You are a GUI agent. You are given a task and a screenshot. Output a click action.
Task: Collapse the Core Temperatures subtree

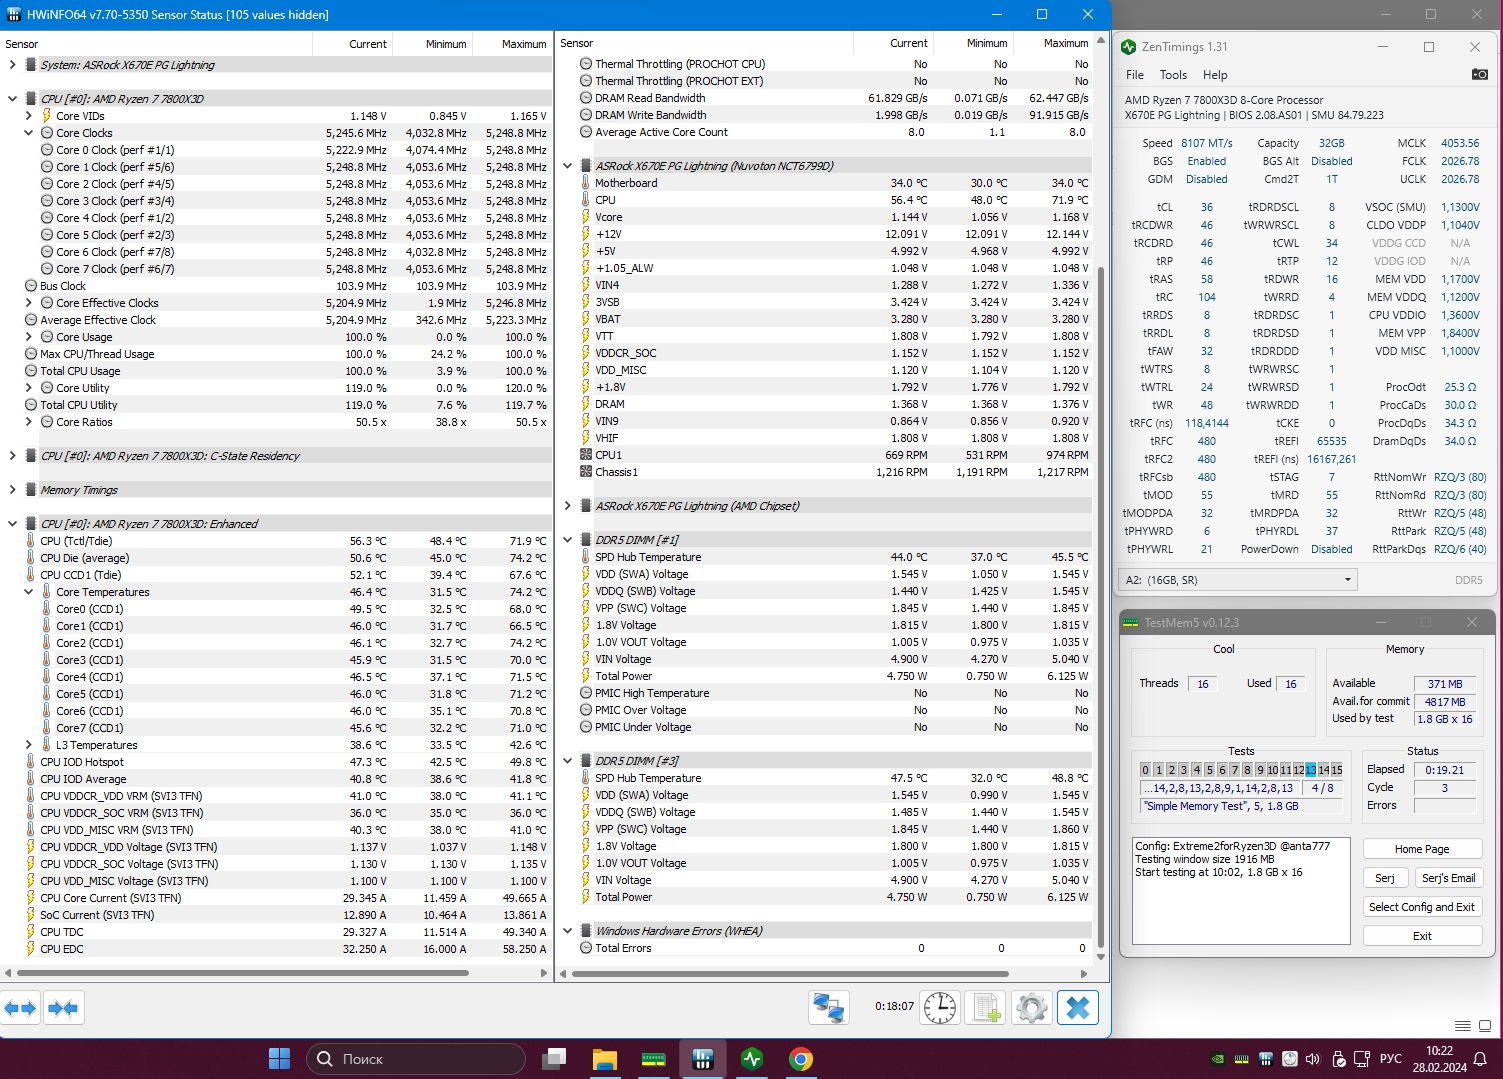pyautogui.click(x=29, y=592)
